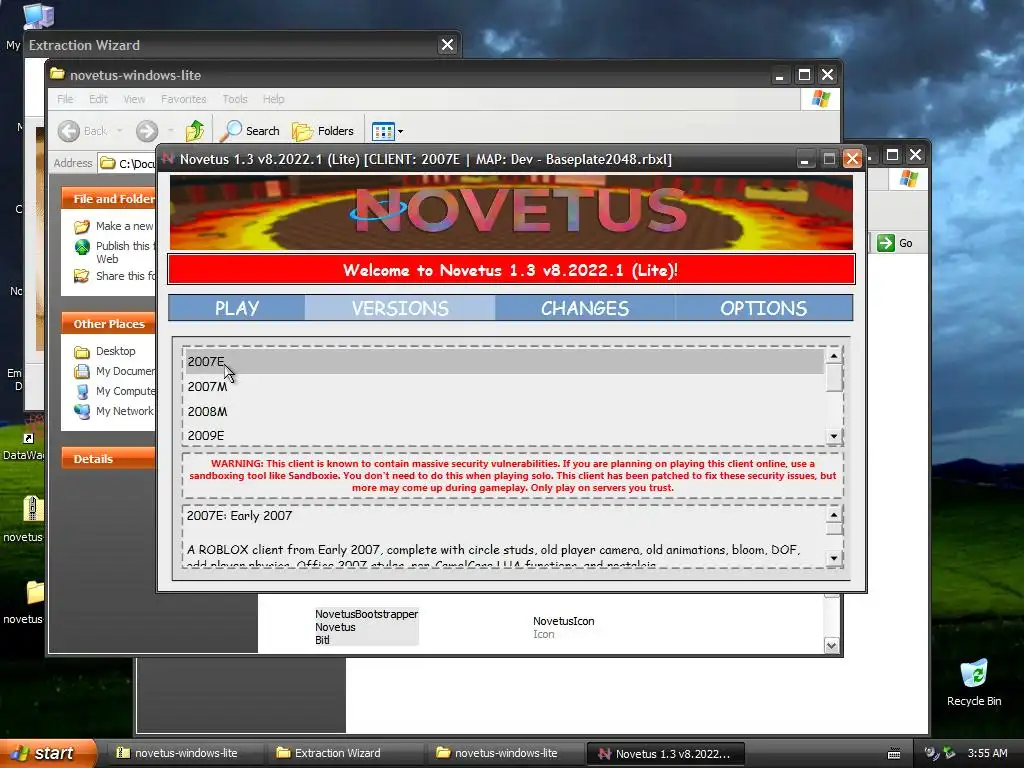This screenshot has width=1024, height=768.
Task: Select the 2008M client entry
Action: tap(504, 411)
